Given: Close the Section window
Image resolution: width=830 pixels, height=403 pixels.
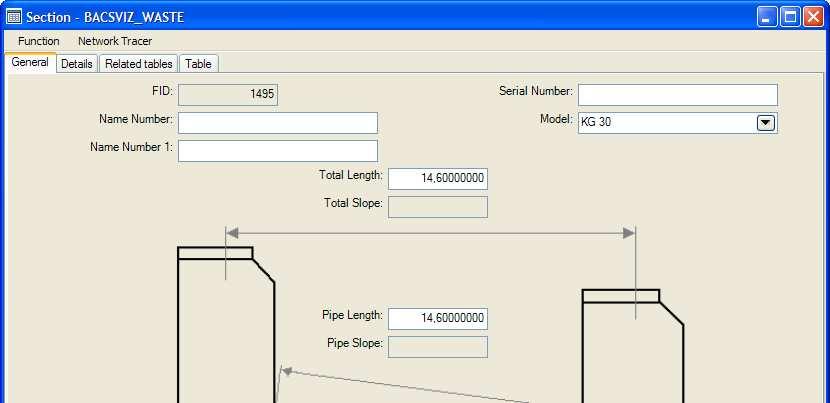Looking at the screenshot, I should point(813,17).
